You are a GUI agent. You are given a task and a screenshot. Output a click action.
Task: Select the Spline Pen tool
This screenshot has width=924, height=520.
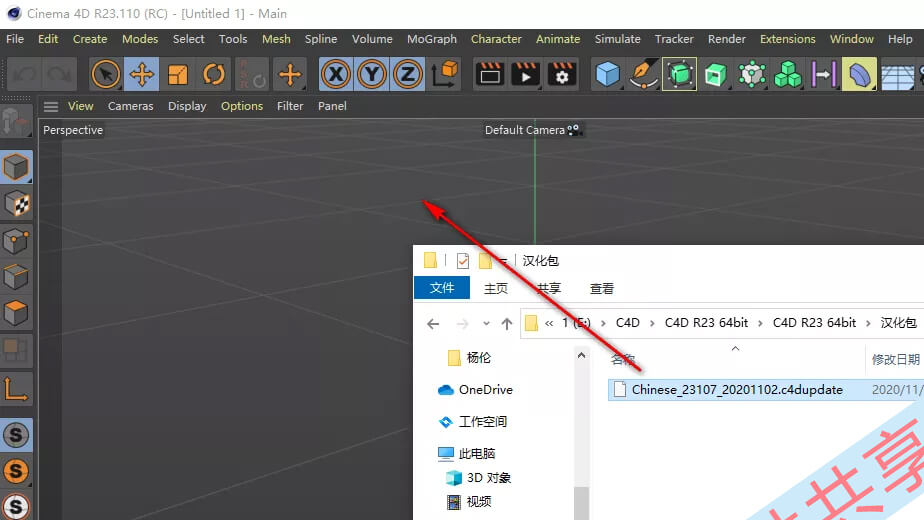click(644, 74)
